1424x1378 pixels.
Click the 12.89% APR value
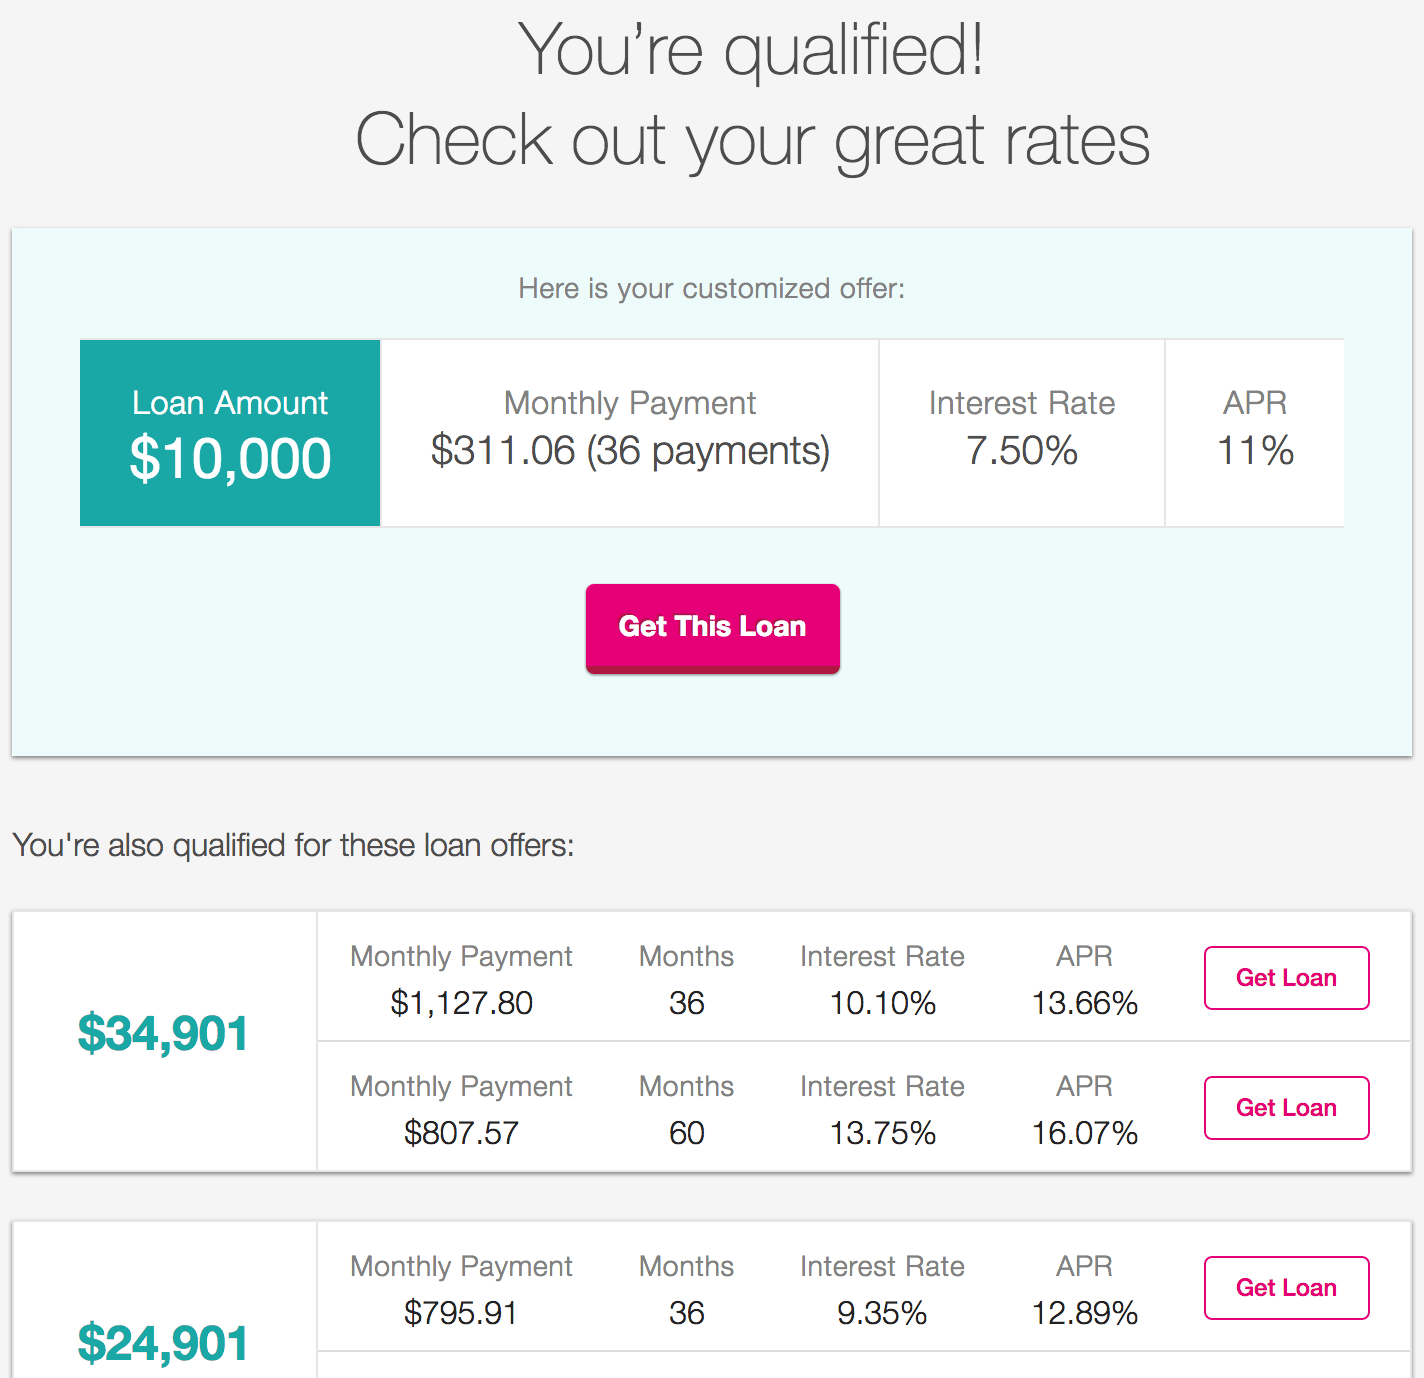click(x=1085, y=1313)
